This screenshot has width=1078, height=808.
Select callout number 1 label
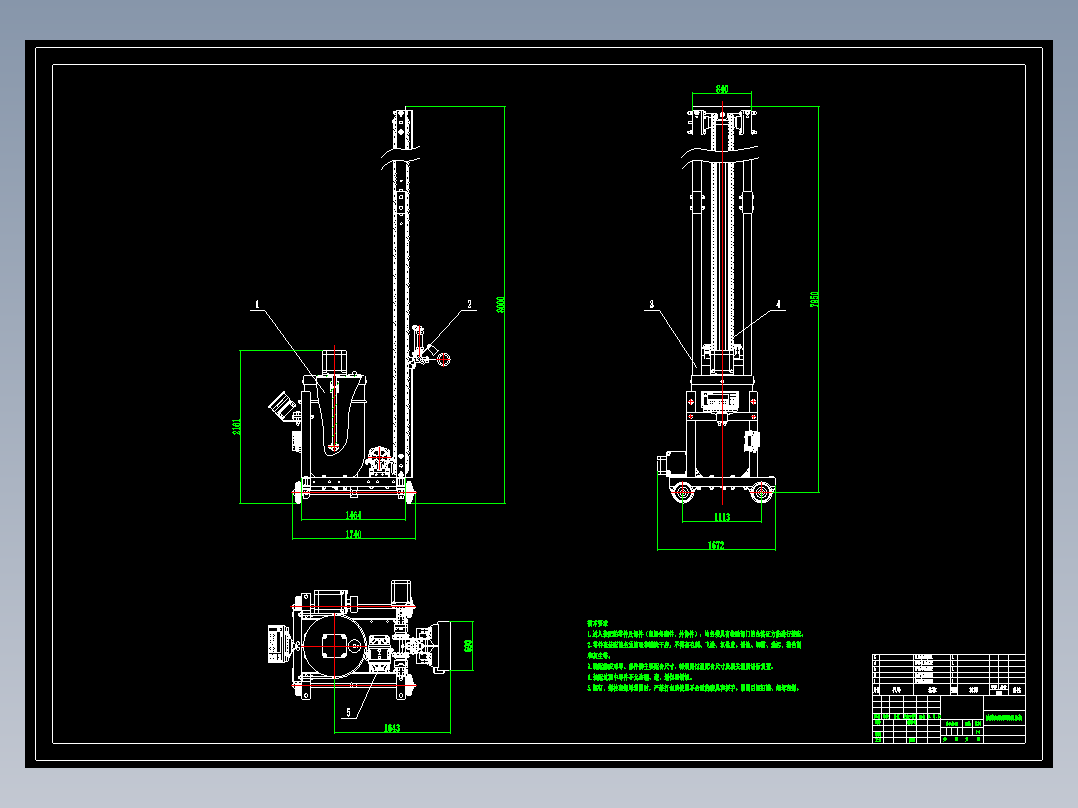click(x=257, y=304)
